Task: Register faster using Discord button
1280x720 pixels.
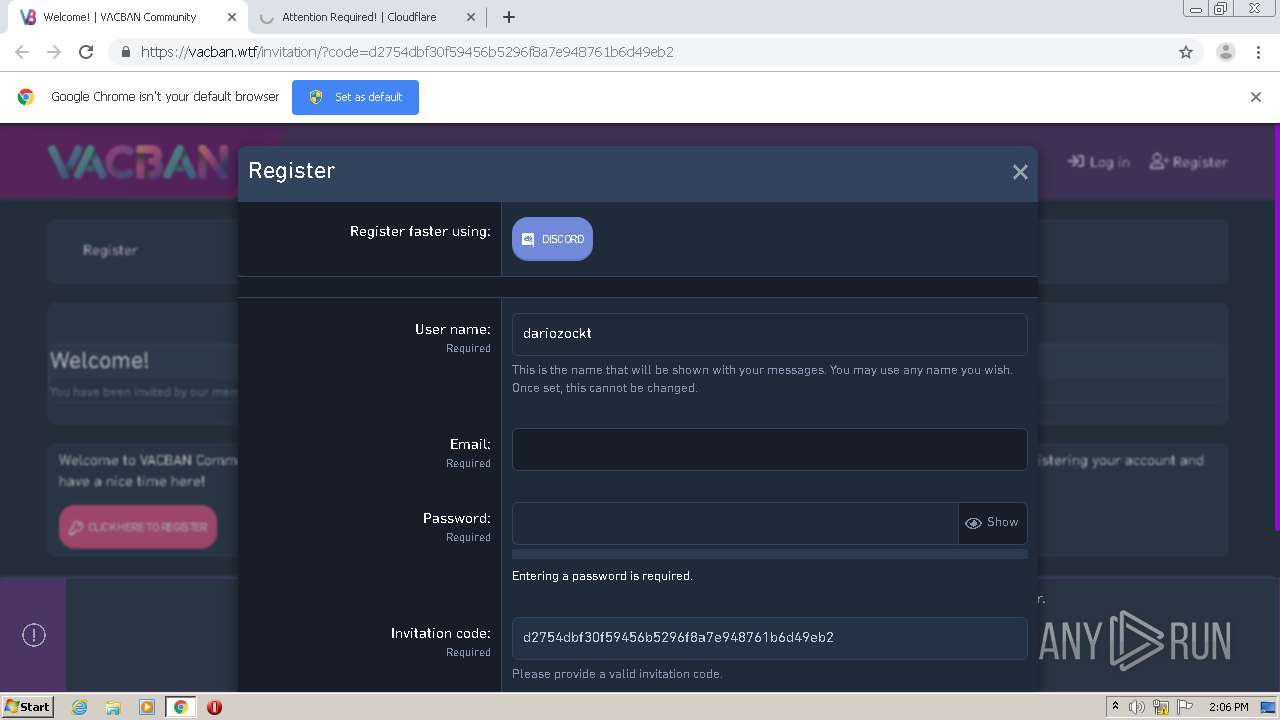Action: pos(552,239)
